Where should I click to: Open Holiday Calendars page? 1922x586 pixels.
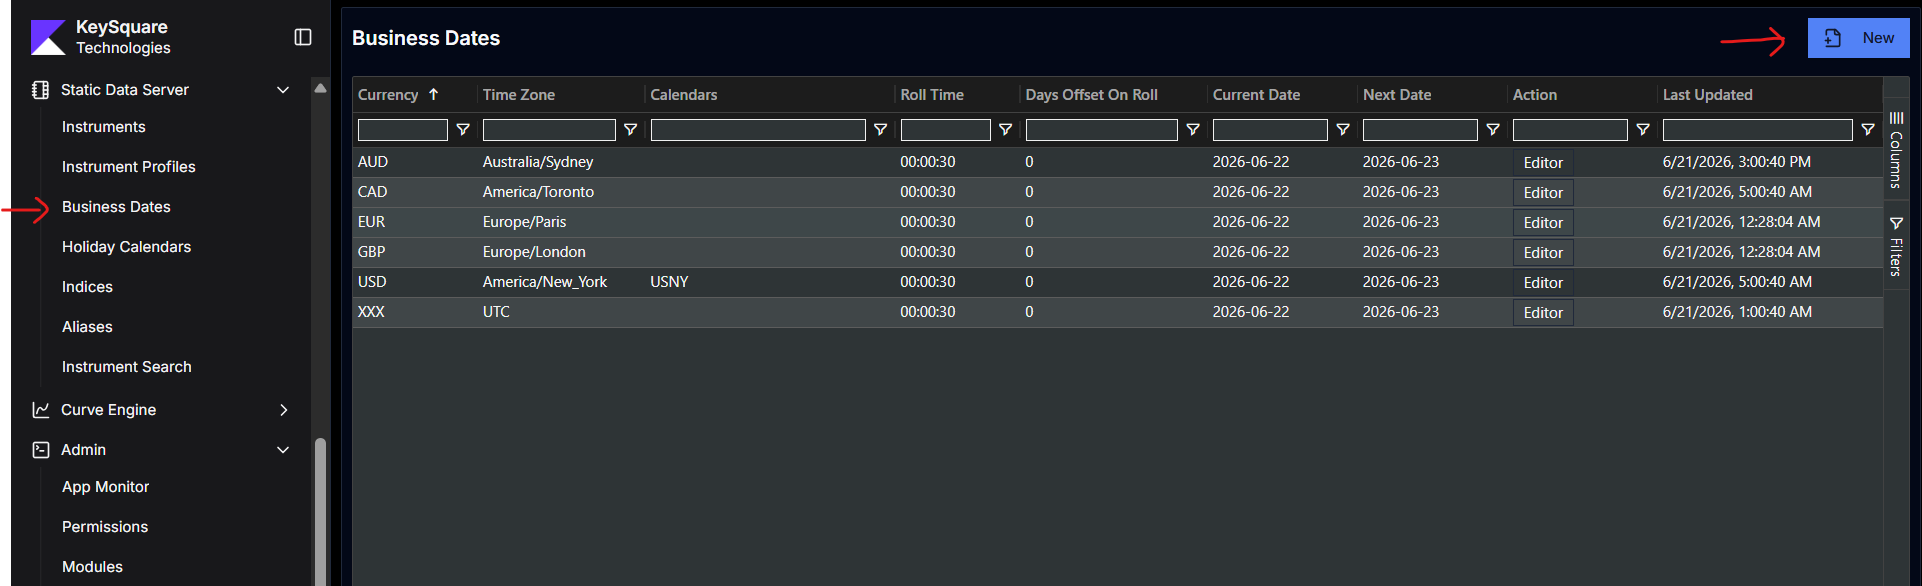[x=126, y=247]
